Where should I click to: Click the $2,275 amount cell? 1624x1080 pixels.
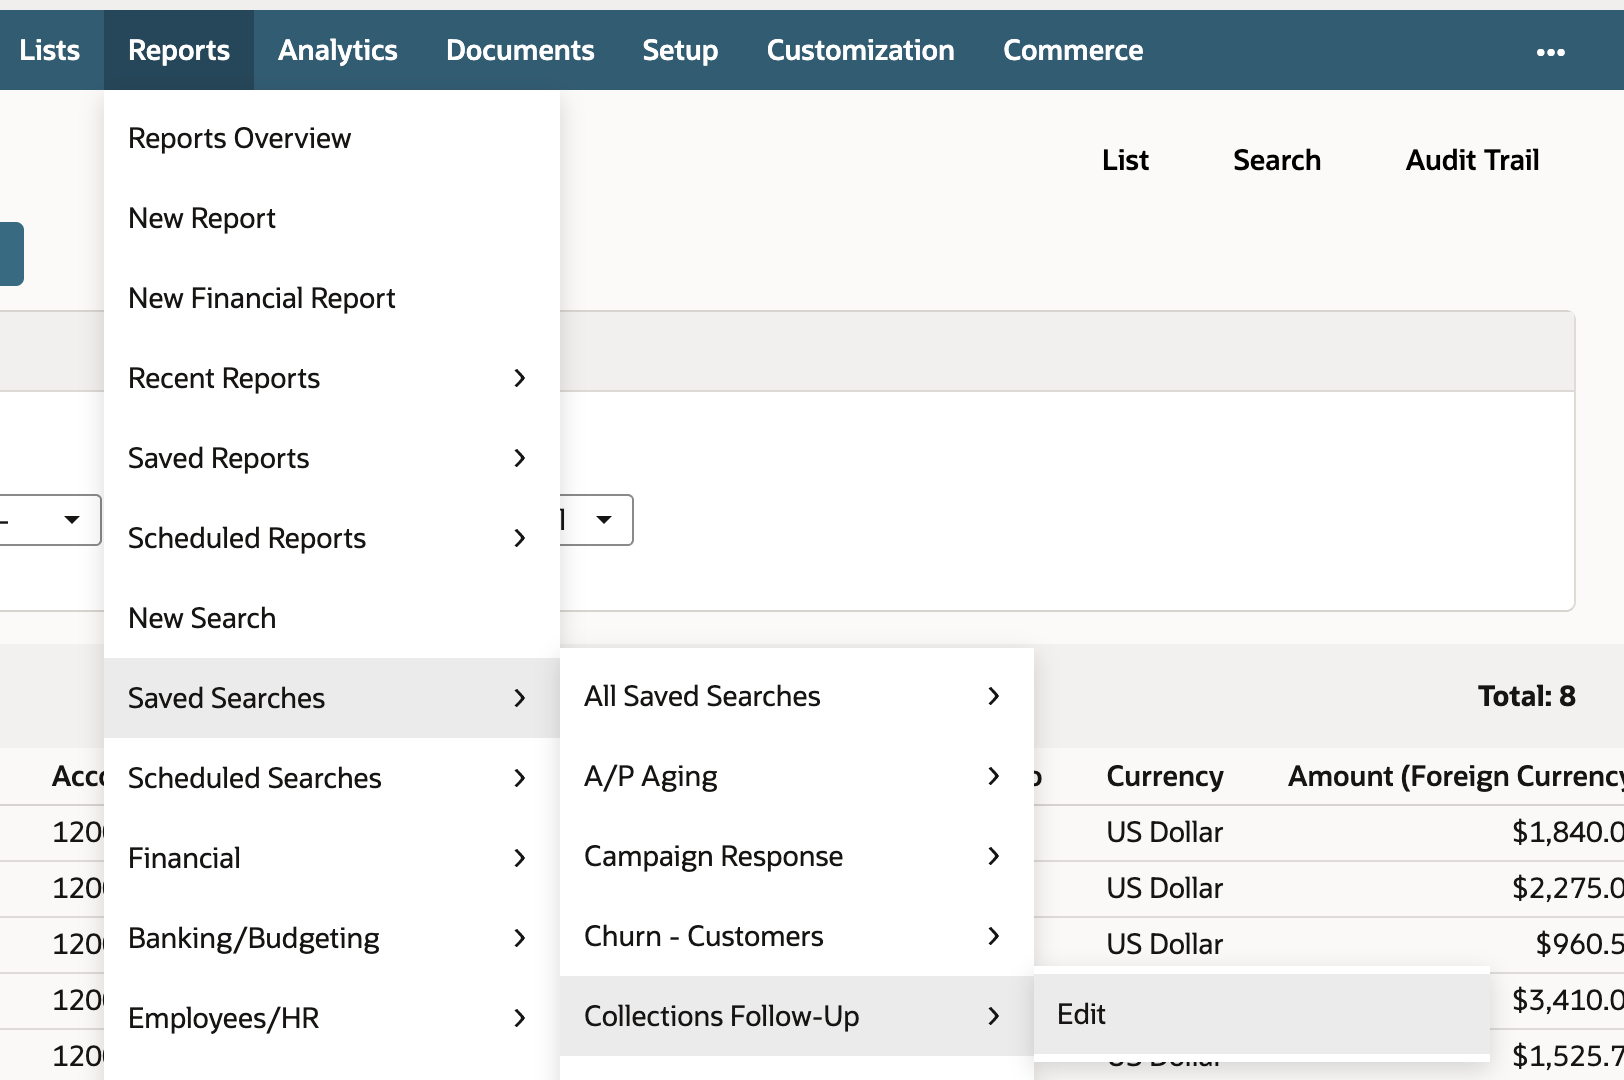coord(1567,888)
